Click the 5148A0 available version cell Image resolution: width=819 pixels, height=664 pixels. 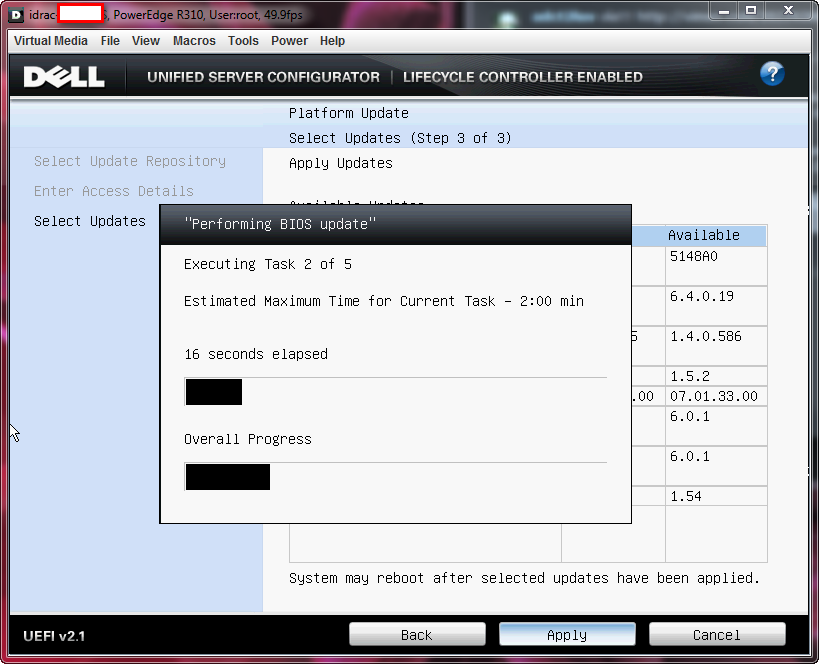[716, 266]
